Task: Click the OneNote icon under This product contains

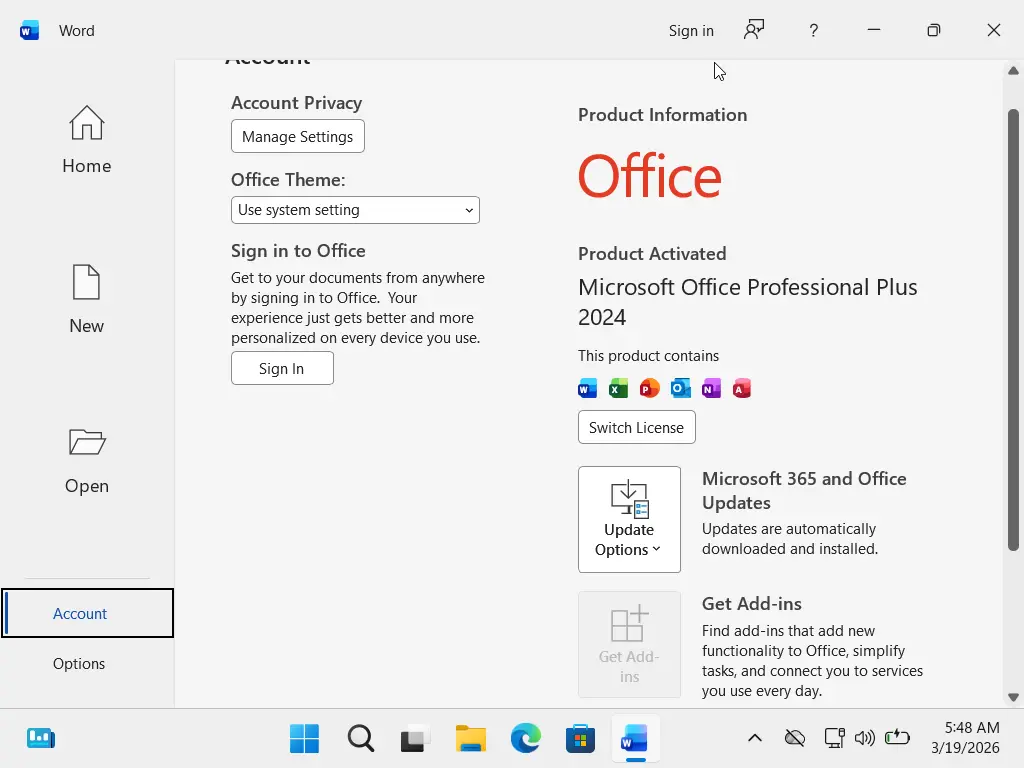Action: [711, 389]
